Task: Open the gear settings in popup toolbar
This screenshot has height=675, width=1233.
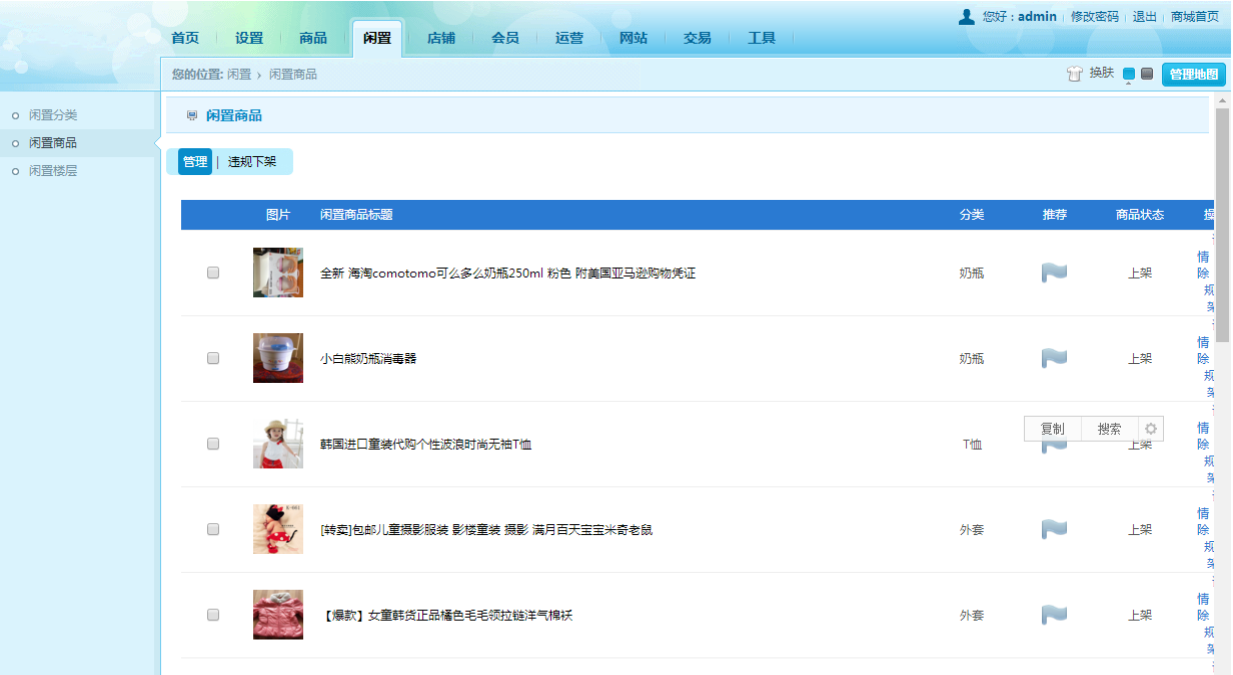Action: click(x=1151, y=429)
